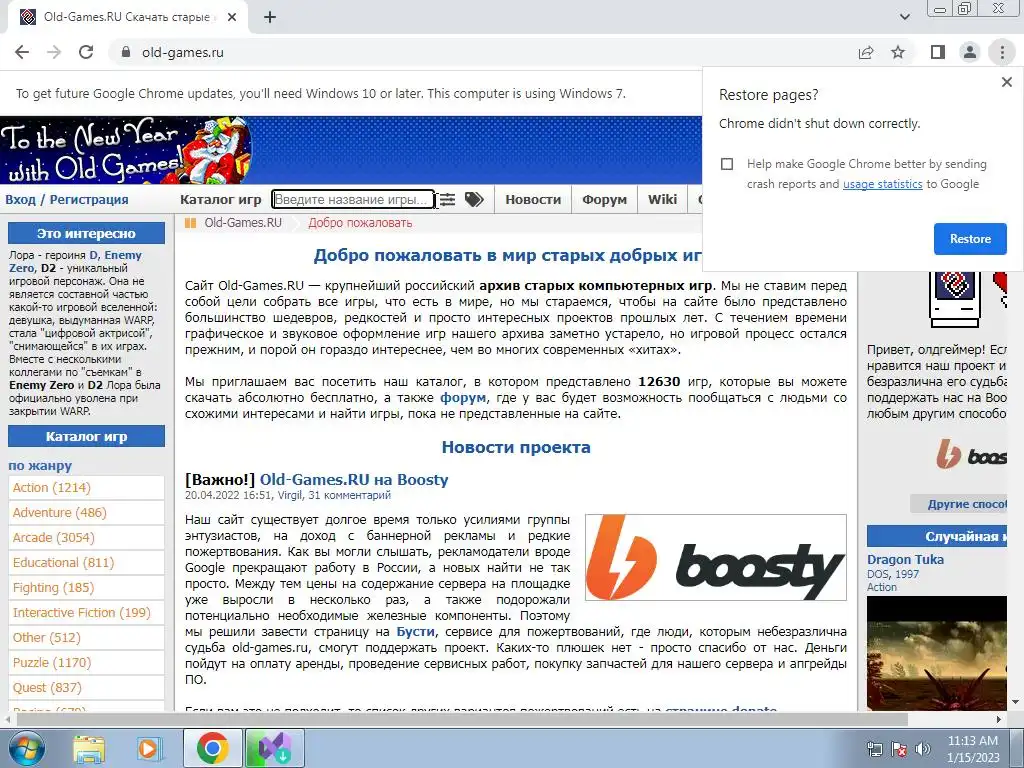1024x768 pixels.
Task: Dismiss the Restore pages popup
Action: (1006, 82)
